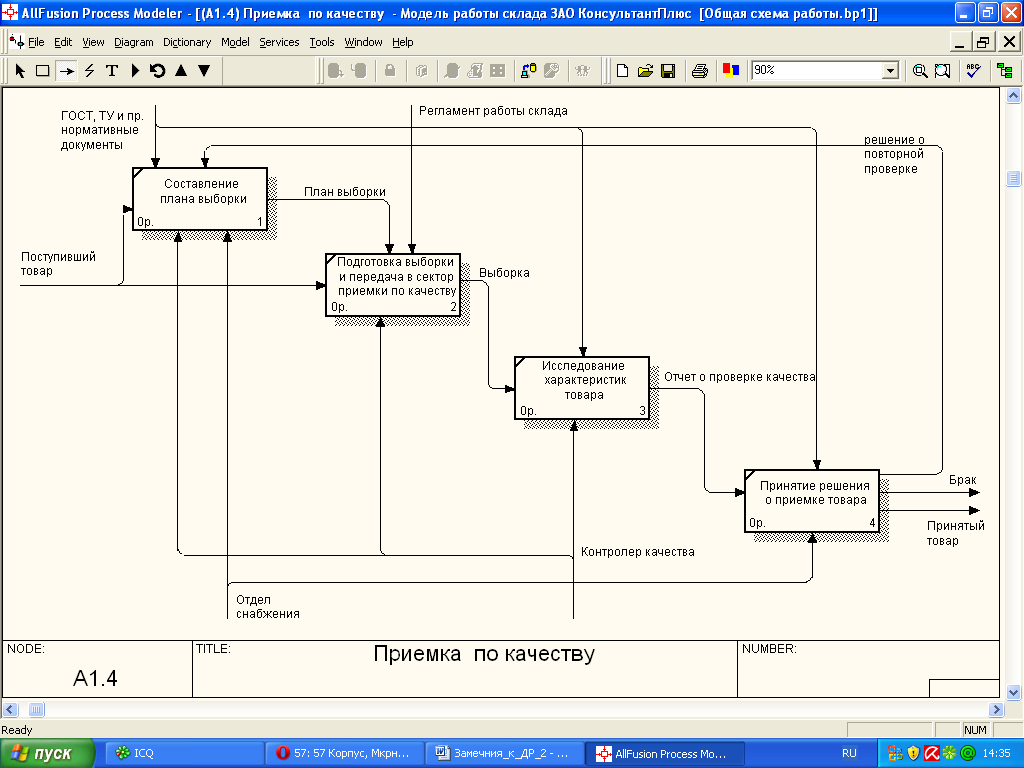This screenshot has width=1024, height=768.
Task: Click the arrow label Отдел снабжения
Action: [x=268, y=607]
